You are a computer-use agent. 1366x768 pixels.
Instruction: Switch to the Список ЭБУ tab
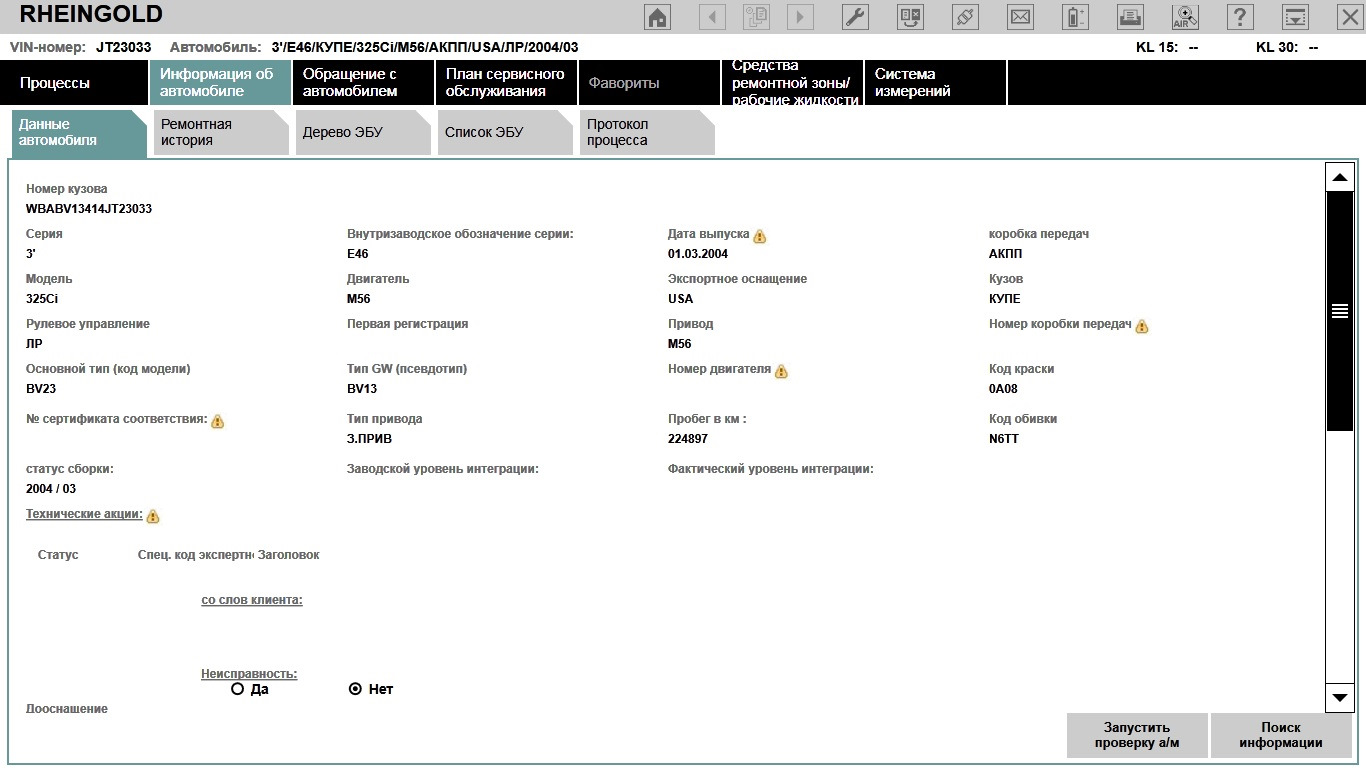pos(506,133)
